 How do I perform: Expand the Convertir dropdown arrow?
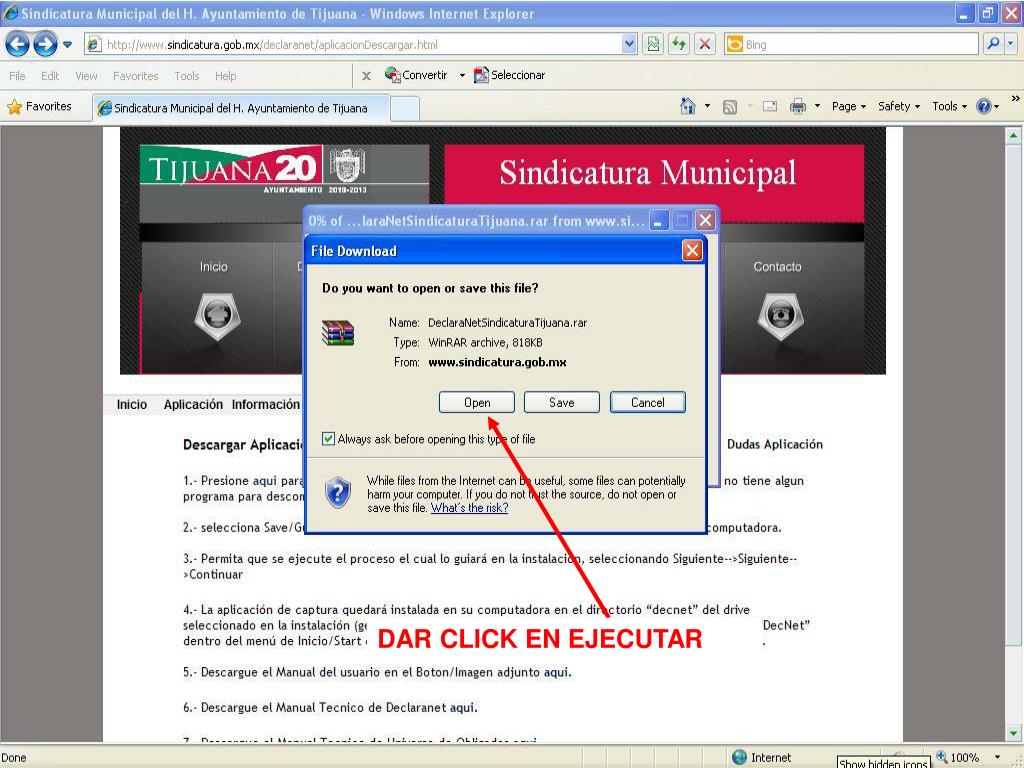pos(462,76)
